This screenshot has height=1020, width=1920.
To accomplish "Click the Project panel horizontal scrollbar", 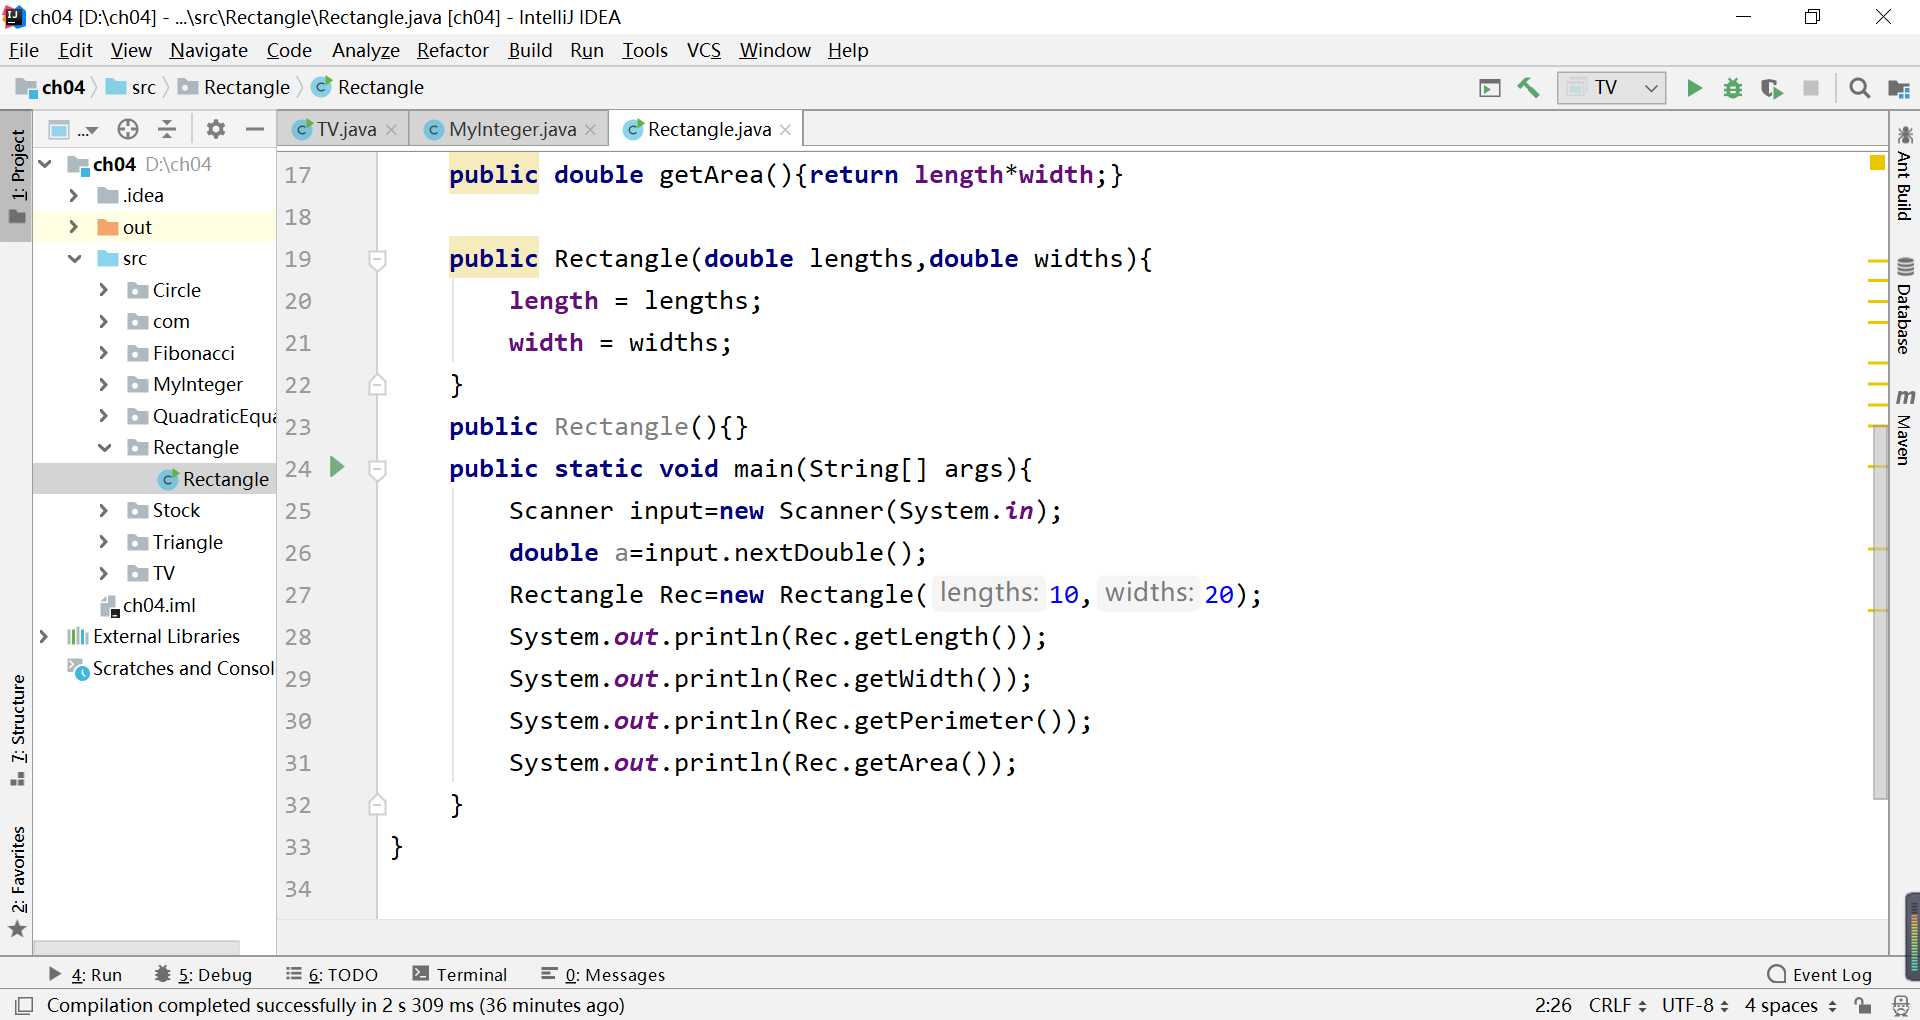I will pos(138,946).
